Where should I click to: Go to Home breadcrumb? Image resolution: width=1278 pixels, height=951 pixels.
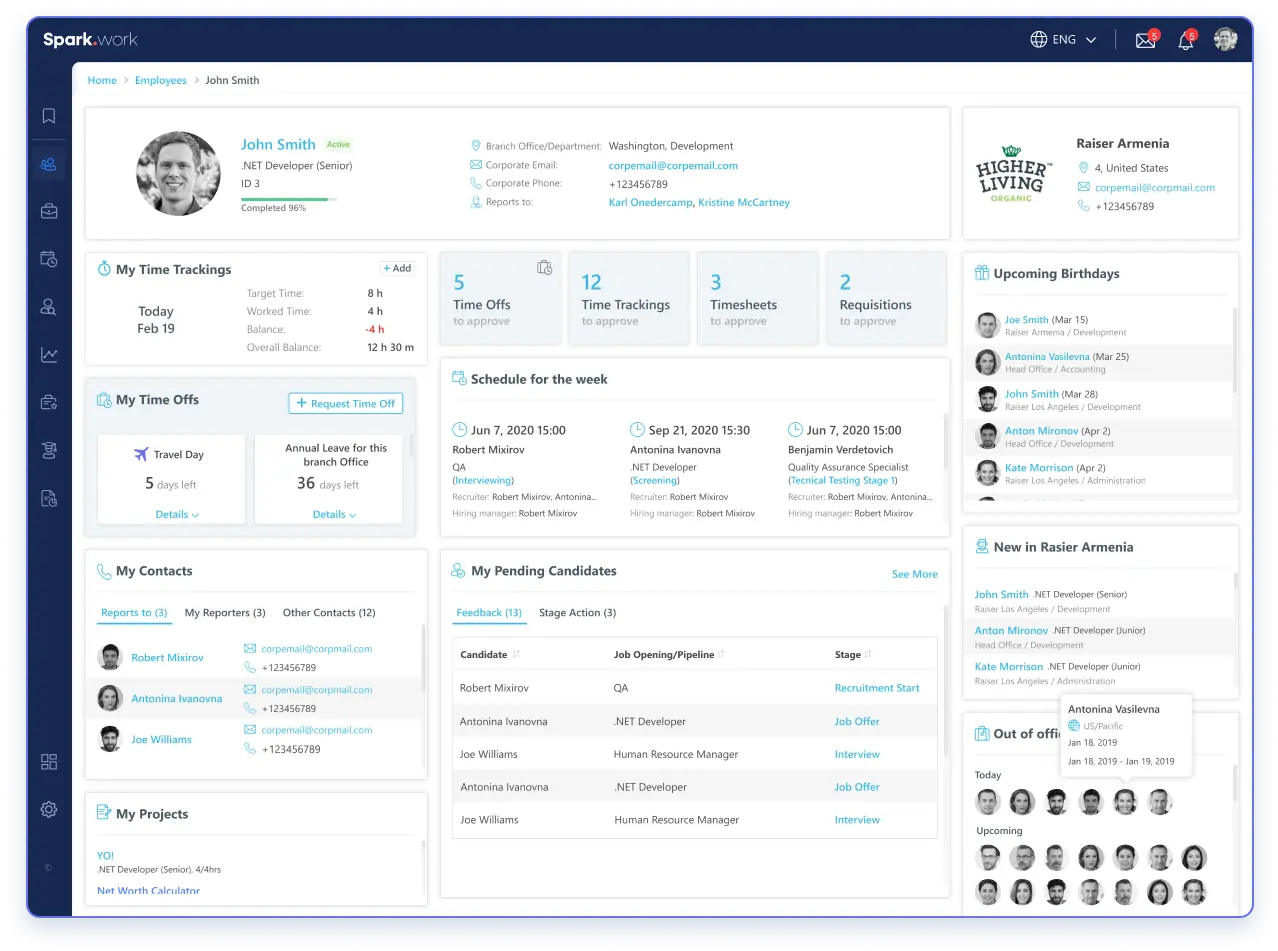click(102, 80)
